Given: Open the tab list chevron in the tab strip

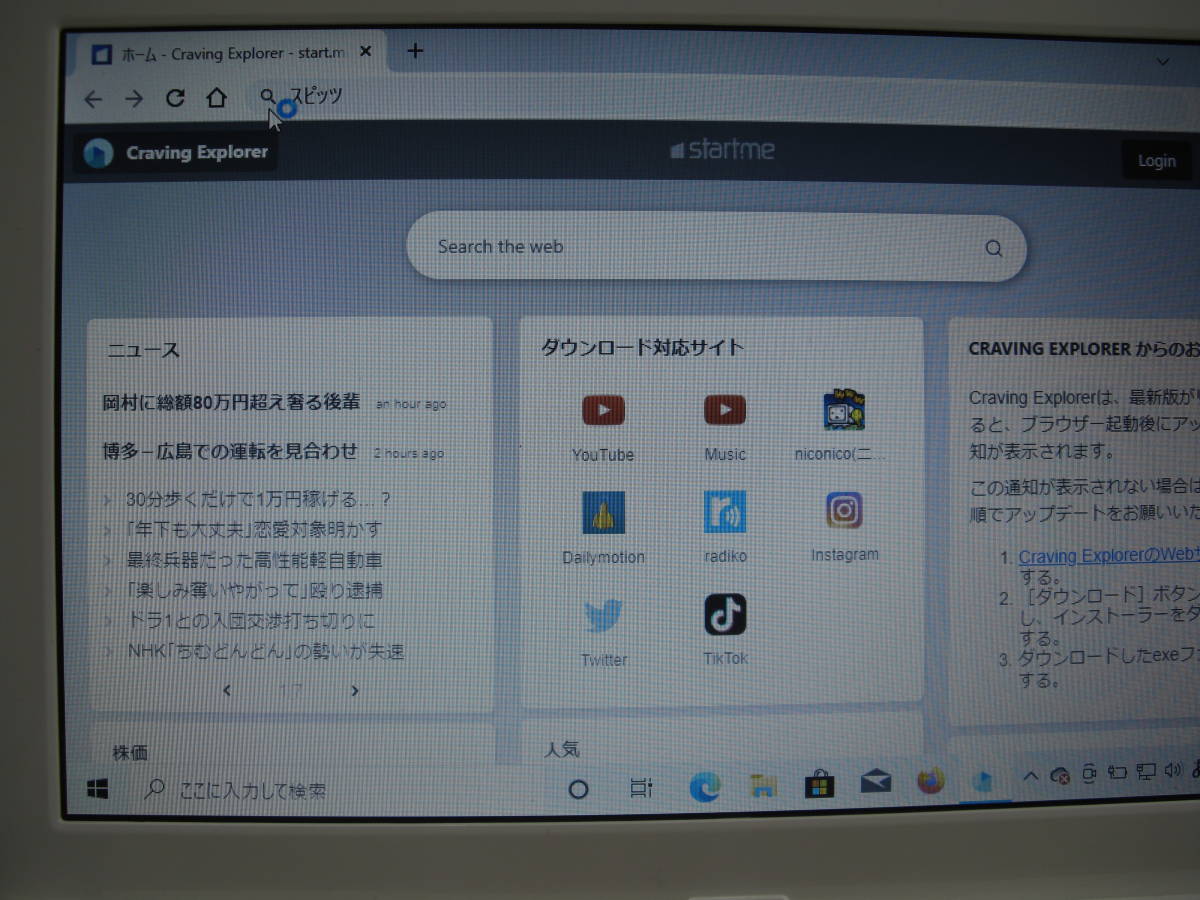Looking at the screenshot, I should 1163,62.
